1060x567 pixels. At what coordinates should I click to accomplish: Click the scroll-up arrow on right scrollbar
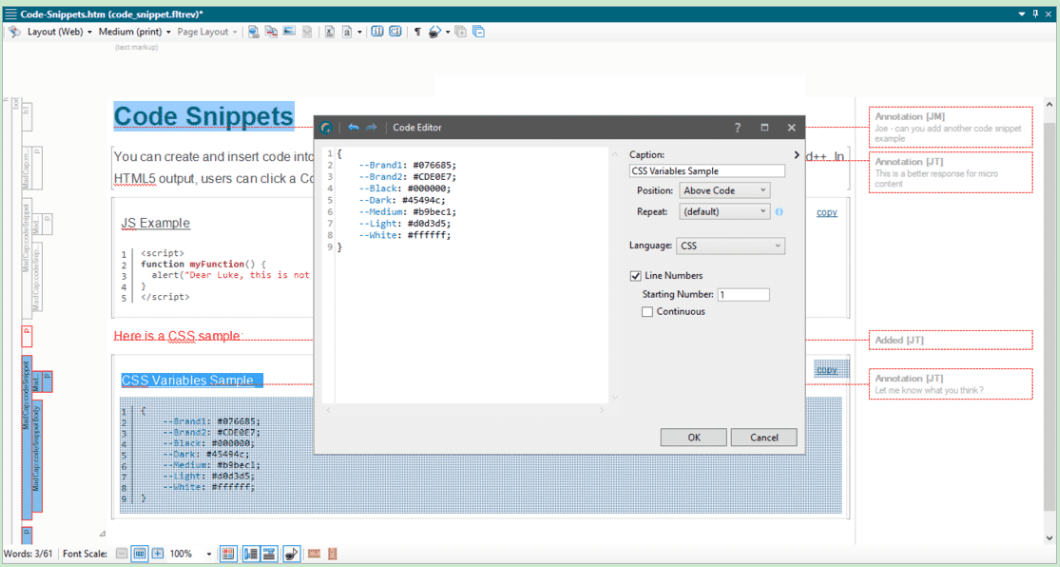(x=1049, y=105)
